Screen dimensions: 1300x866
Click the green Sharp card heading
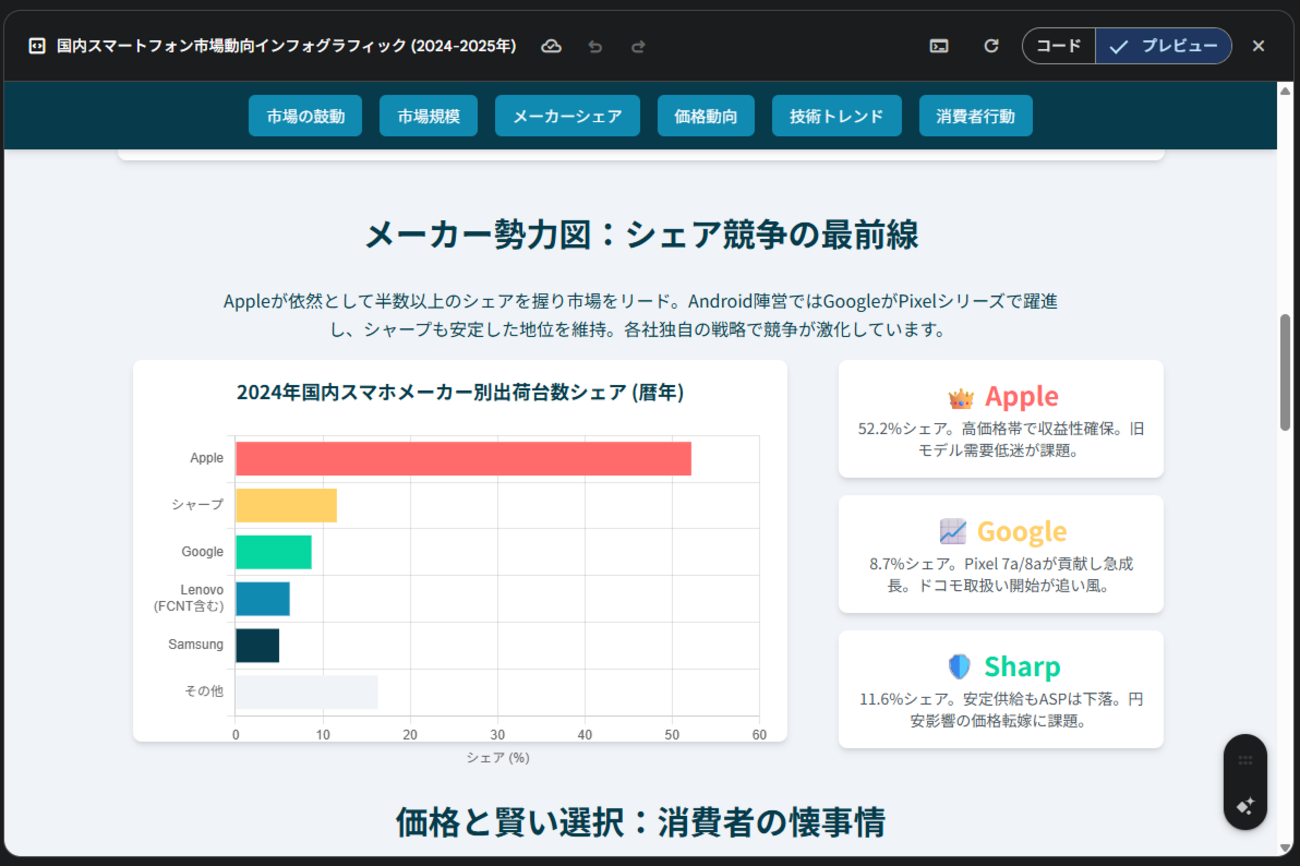coord(1022,667)
